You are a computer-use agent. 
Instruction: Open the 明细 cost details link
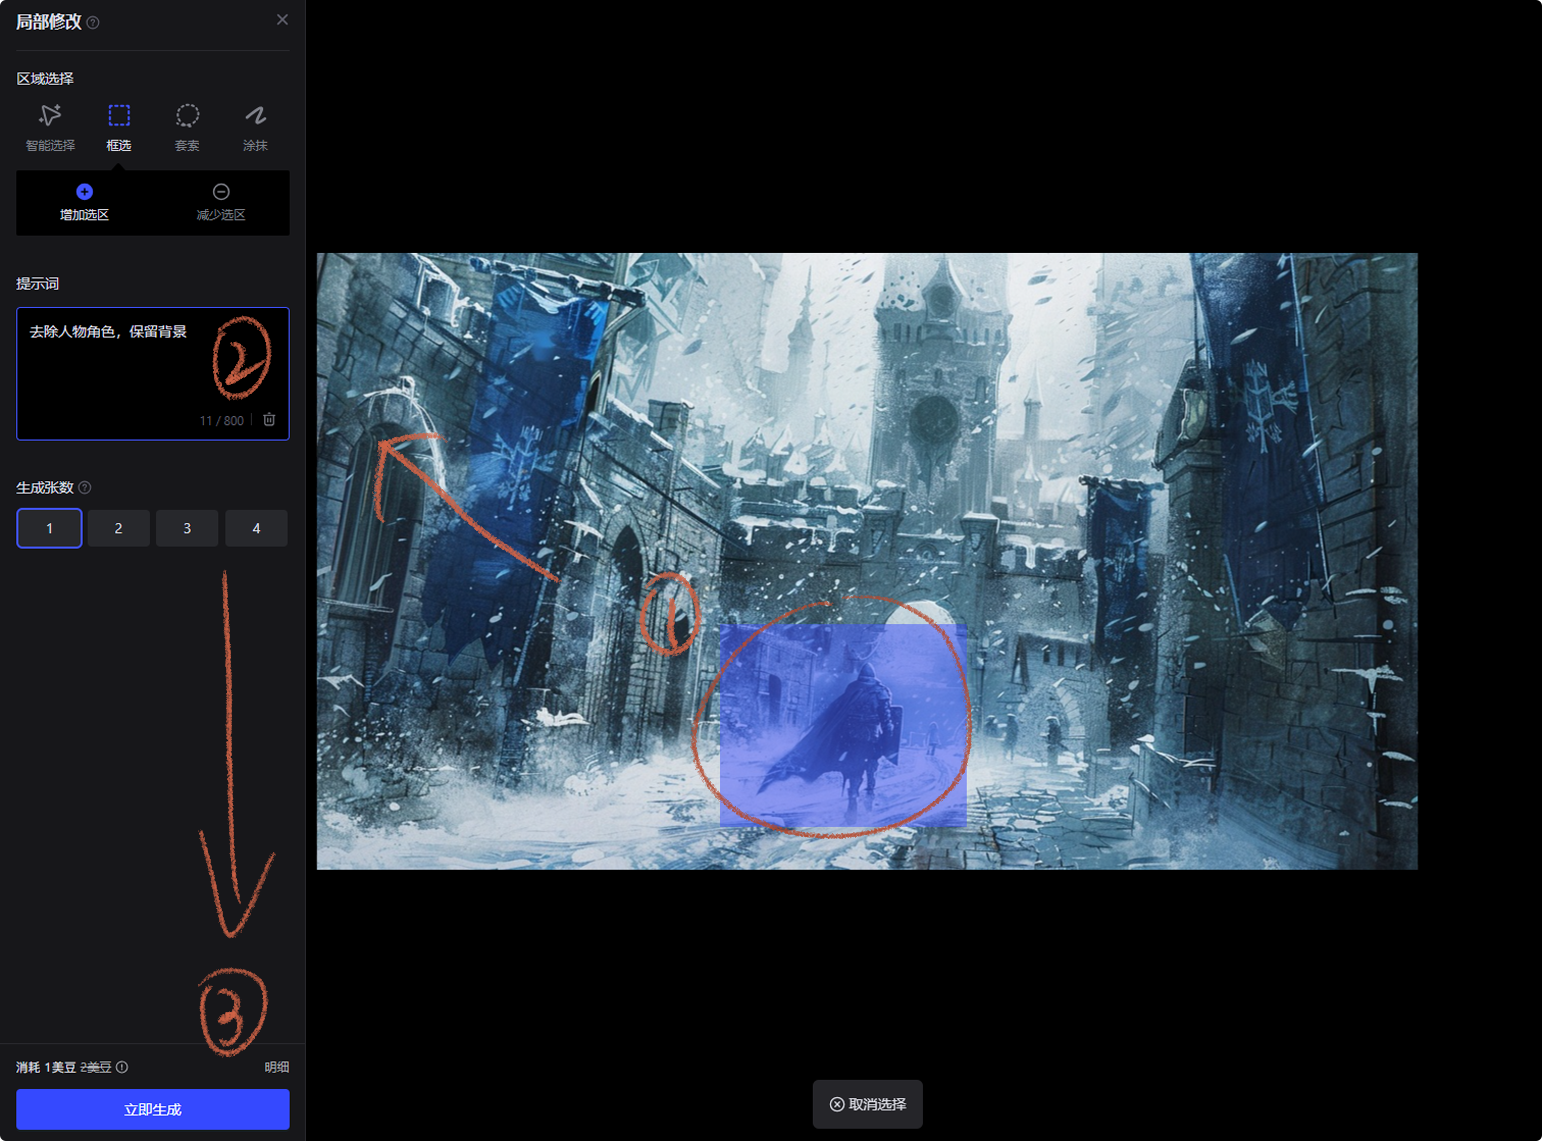click(277, 1067)
